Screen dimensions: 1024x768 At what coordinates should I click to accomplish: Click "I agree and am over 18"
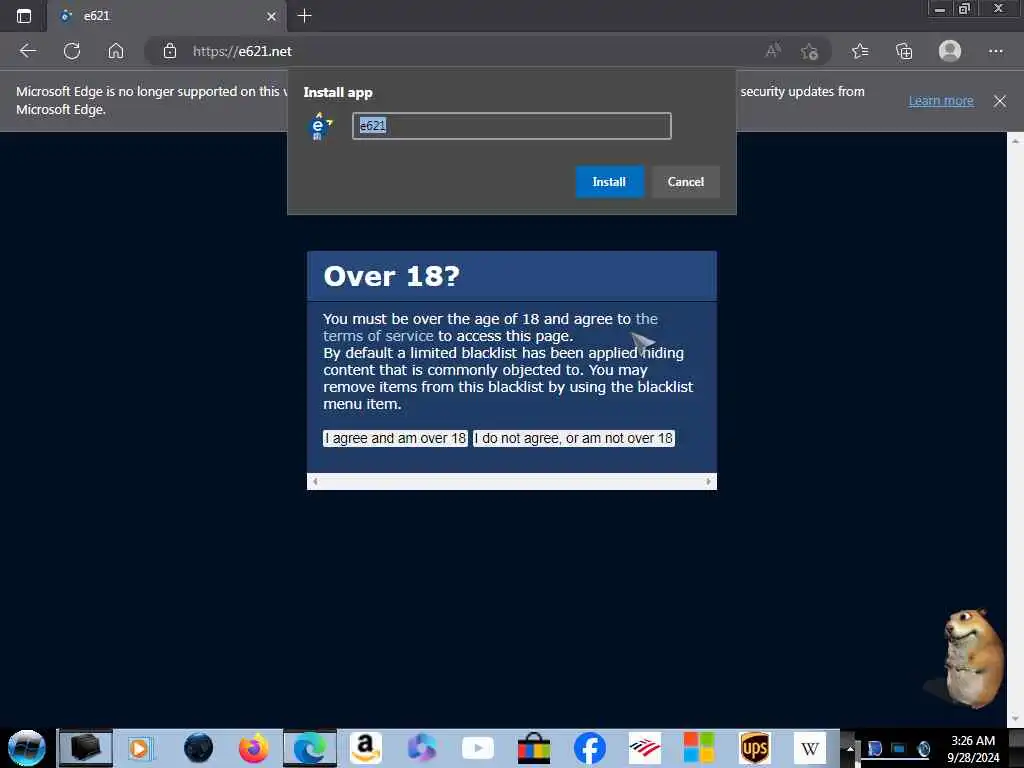coord(395,438)
